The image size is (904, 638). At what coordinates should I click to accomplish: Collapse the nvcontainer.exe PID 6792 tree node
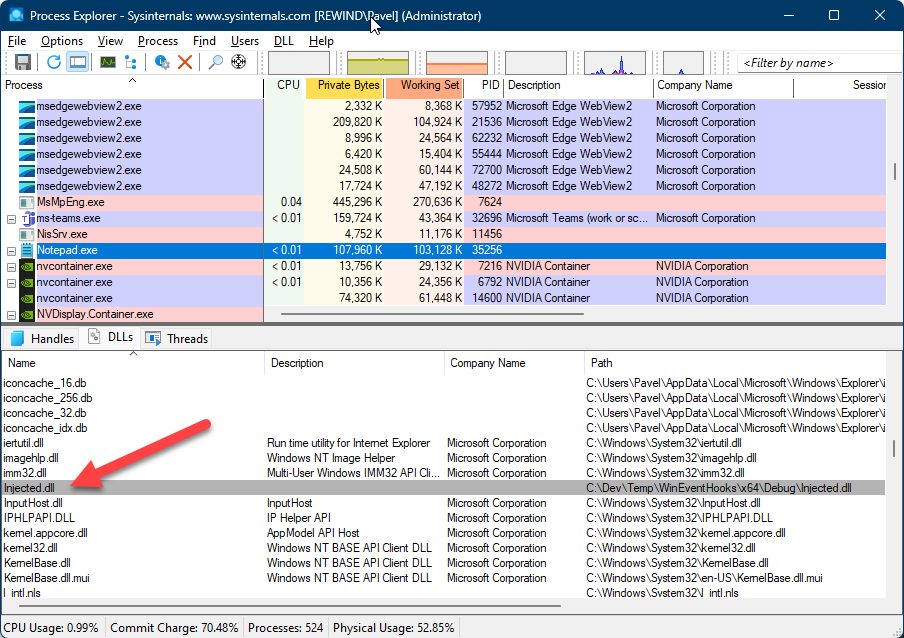[11, 284]
